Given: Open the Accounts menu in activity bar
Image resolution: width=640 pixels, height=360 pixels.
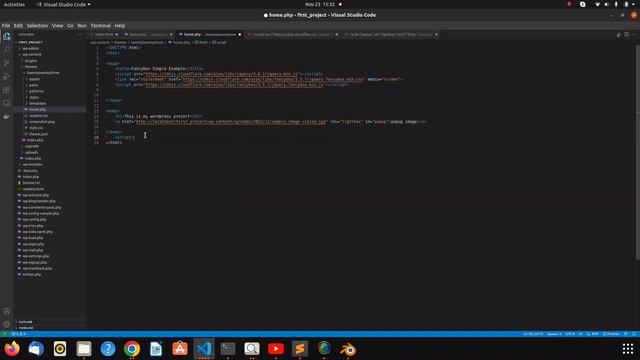Looking at the screenshot, I should pyautogui.click(x=7, y=311).
